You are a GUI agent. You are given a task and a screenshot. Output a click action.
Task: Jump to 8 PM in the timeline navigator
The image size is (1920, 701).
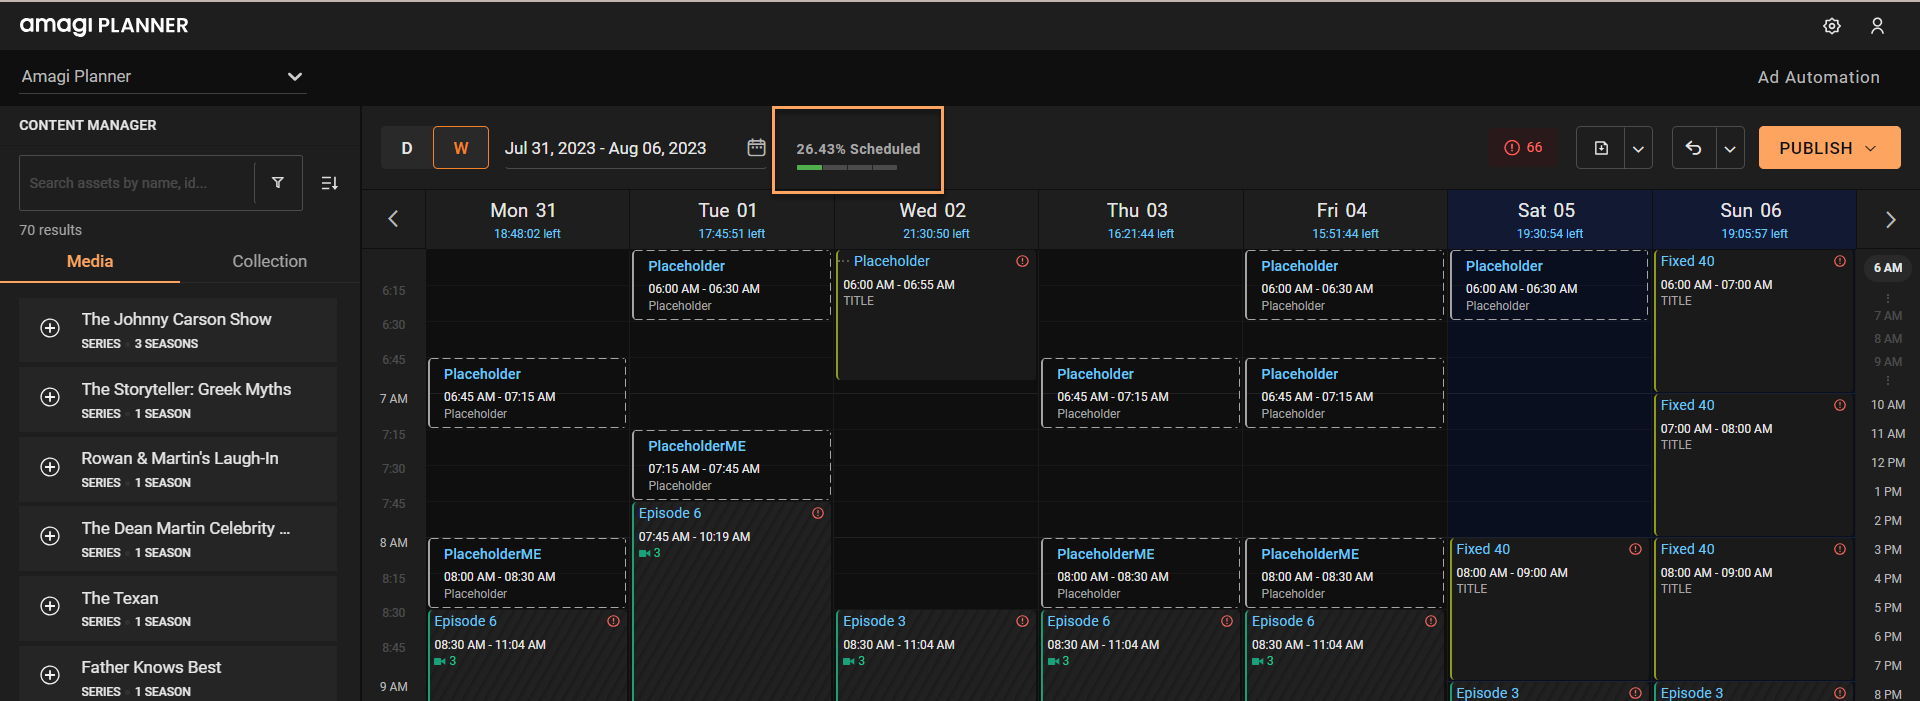click(1888, 694)
